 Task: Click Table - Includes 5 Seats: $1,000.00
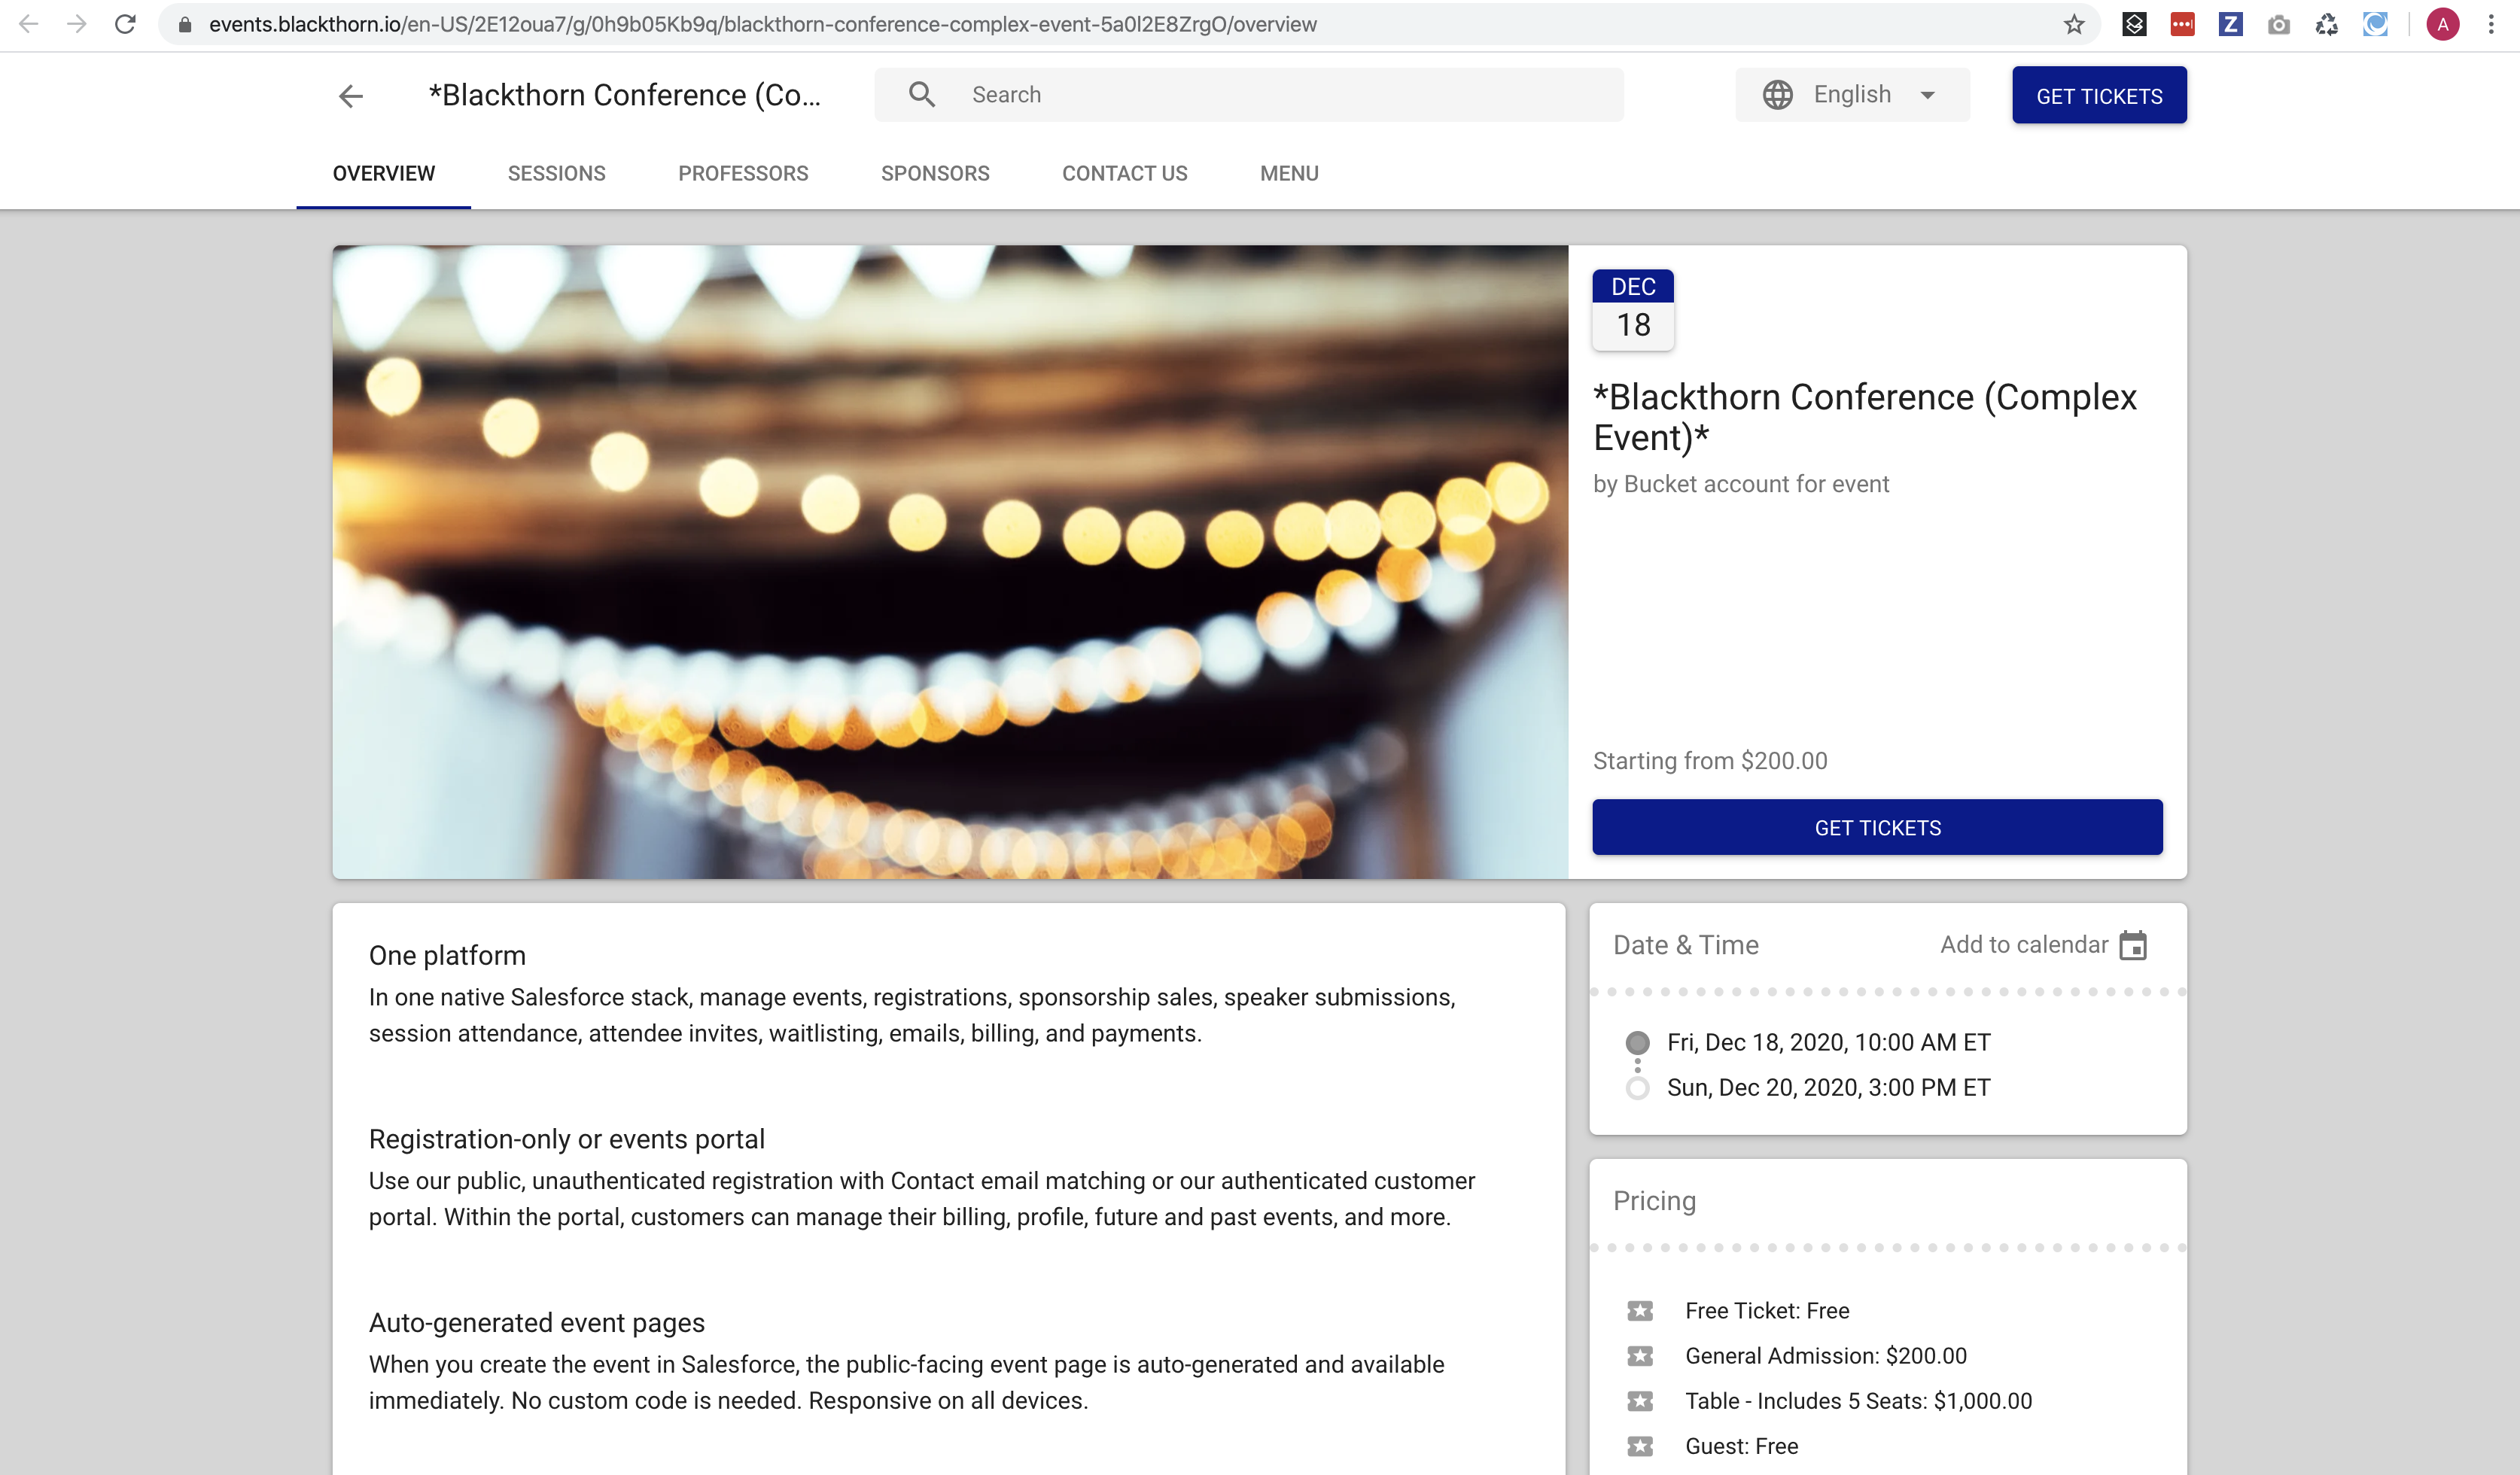1858,1401
